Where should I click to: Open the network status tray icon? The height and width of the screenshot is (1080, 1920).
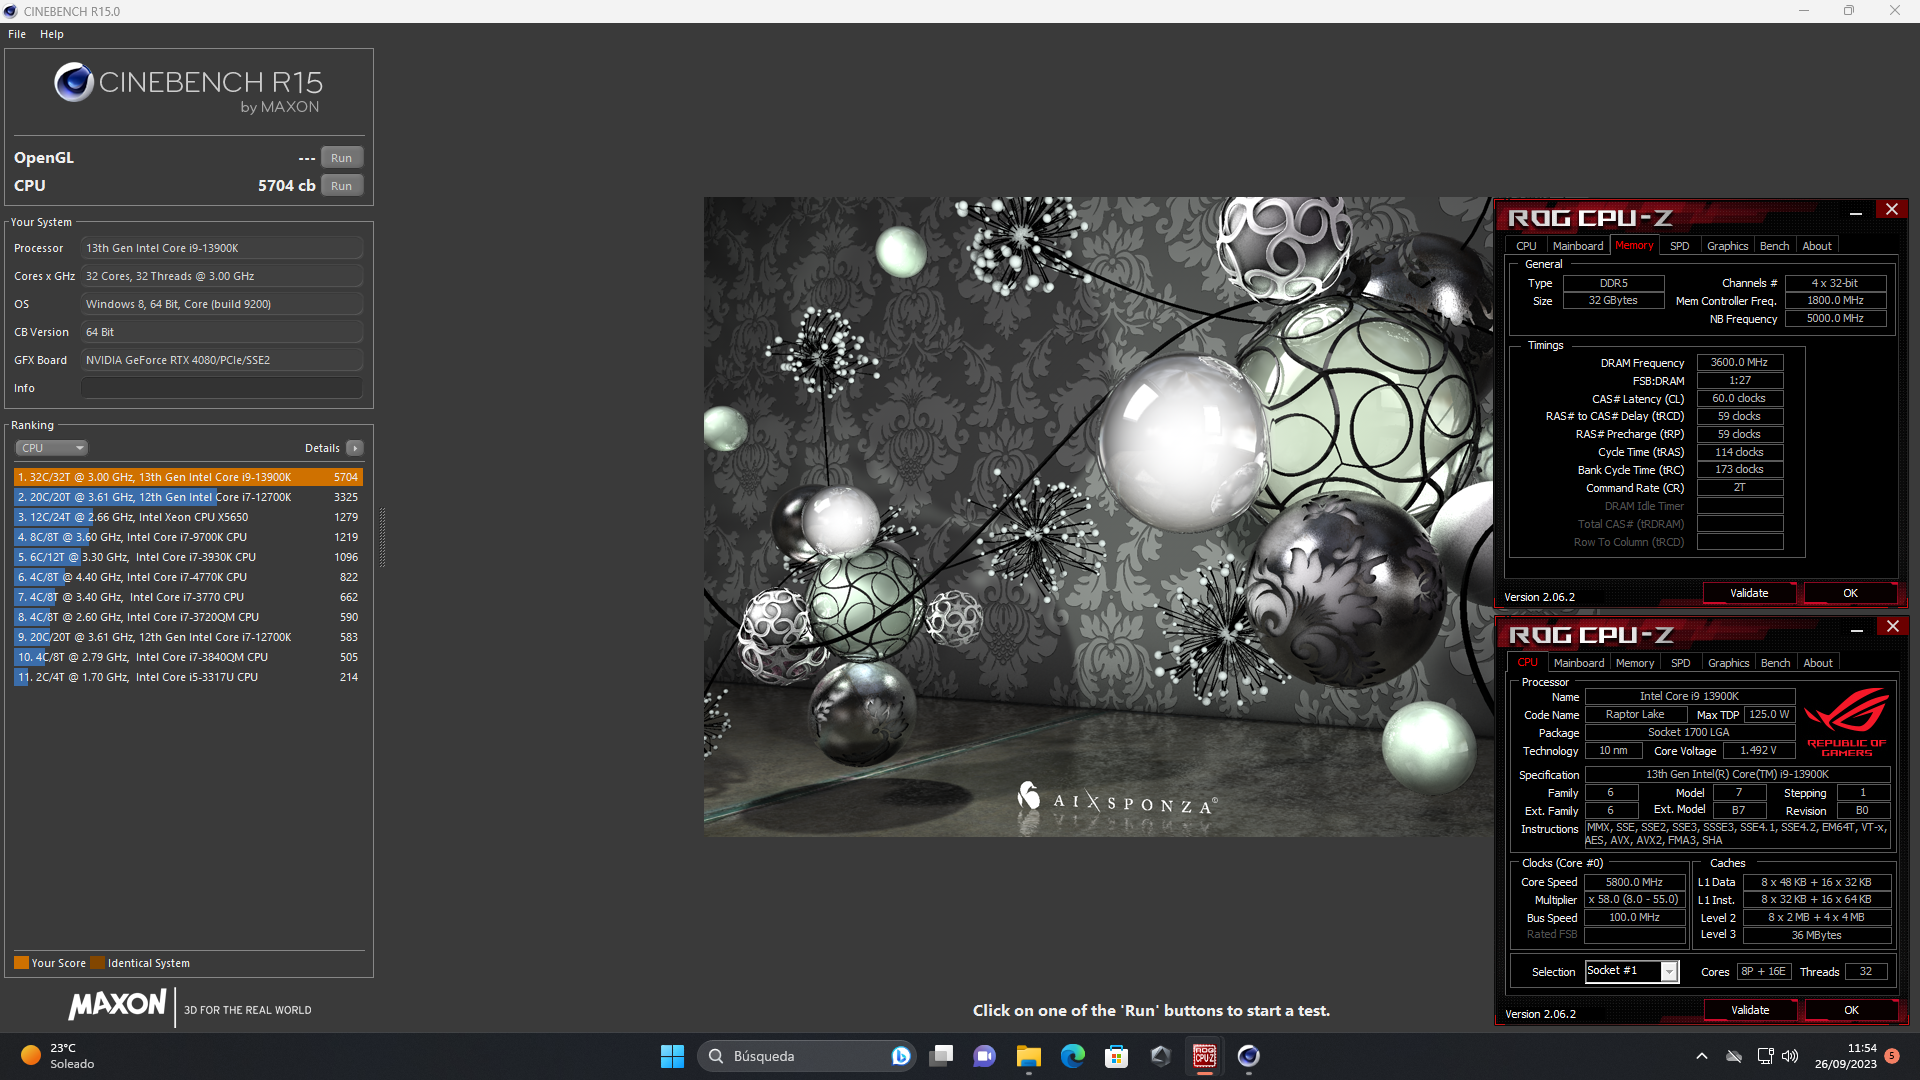click(x=1765, y=1056)
